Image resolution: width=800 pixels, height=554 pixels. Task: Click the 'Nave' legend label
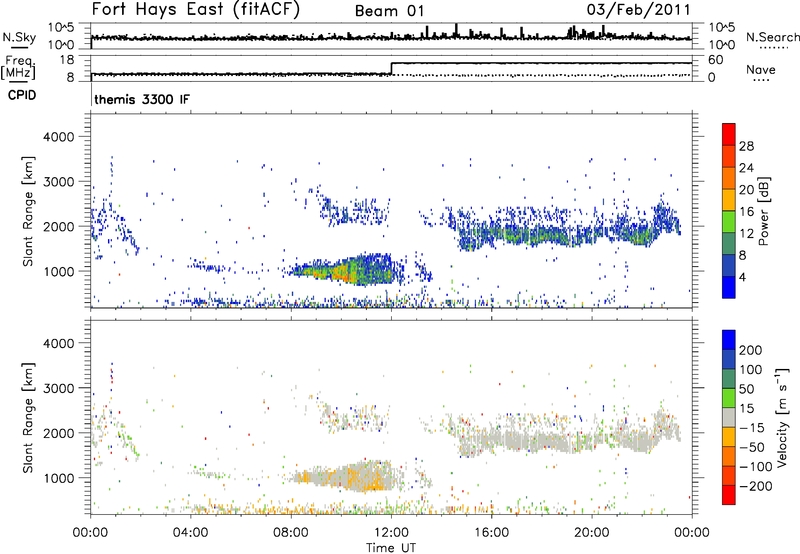coord(761,69)
